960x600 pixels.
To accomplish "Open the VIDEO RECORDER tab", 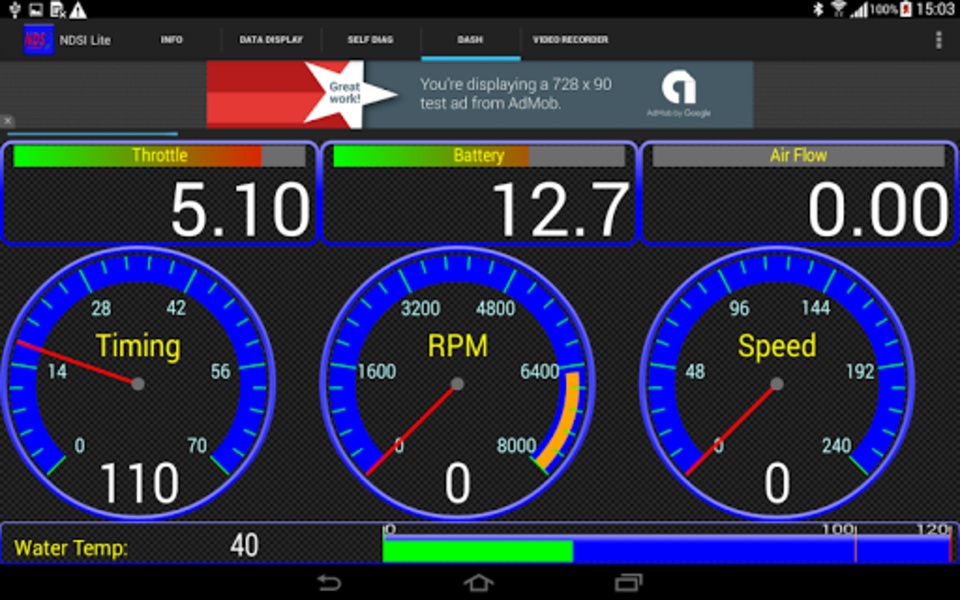I will pos(570,40).
